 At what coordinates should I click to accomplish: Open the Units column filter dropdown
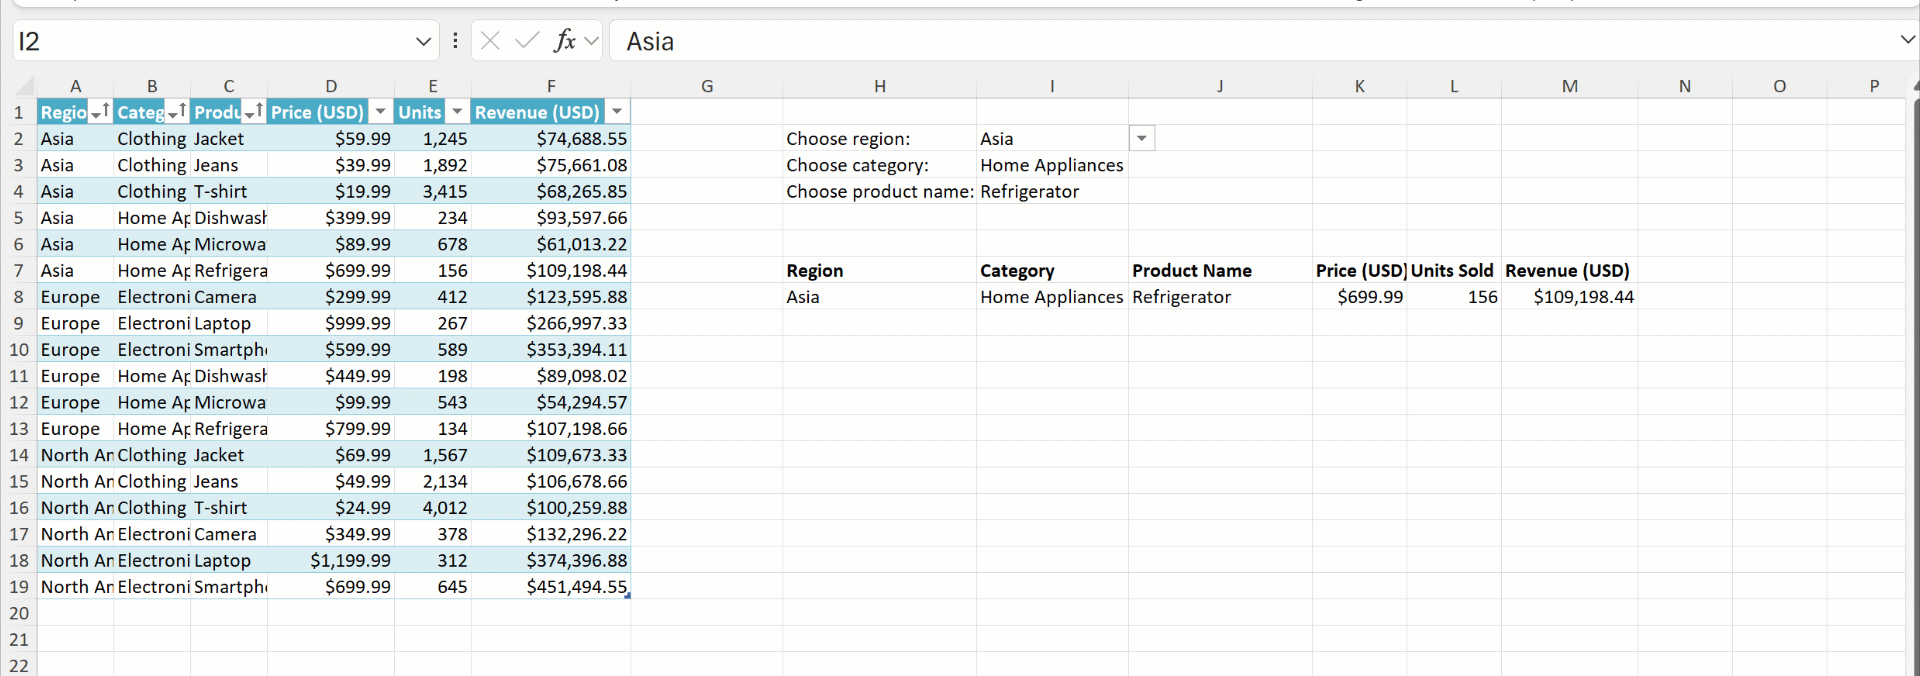[457, 113]
